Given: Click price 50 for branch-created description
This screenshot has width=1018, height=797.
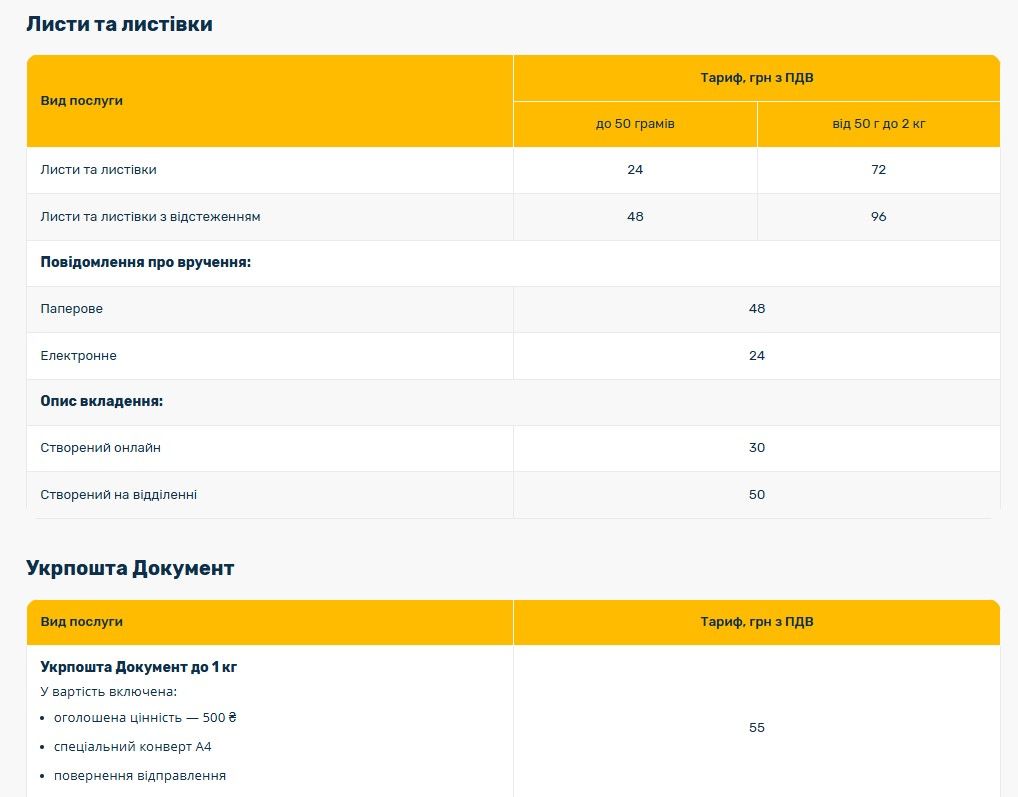Looking at the screenshot, I should click(x=756, y=494).
